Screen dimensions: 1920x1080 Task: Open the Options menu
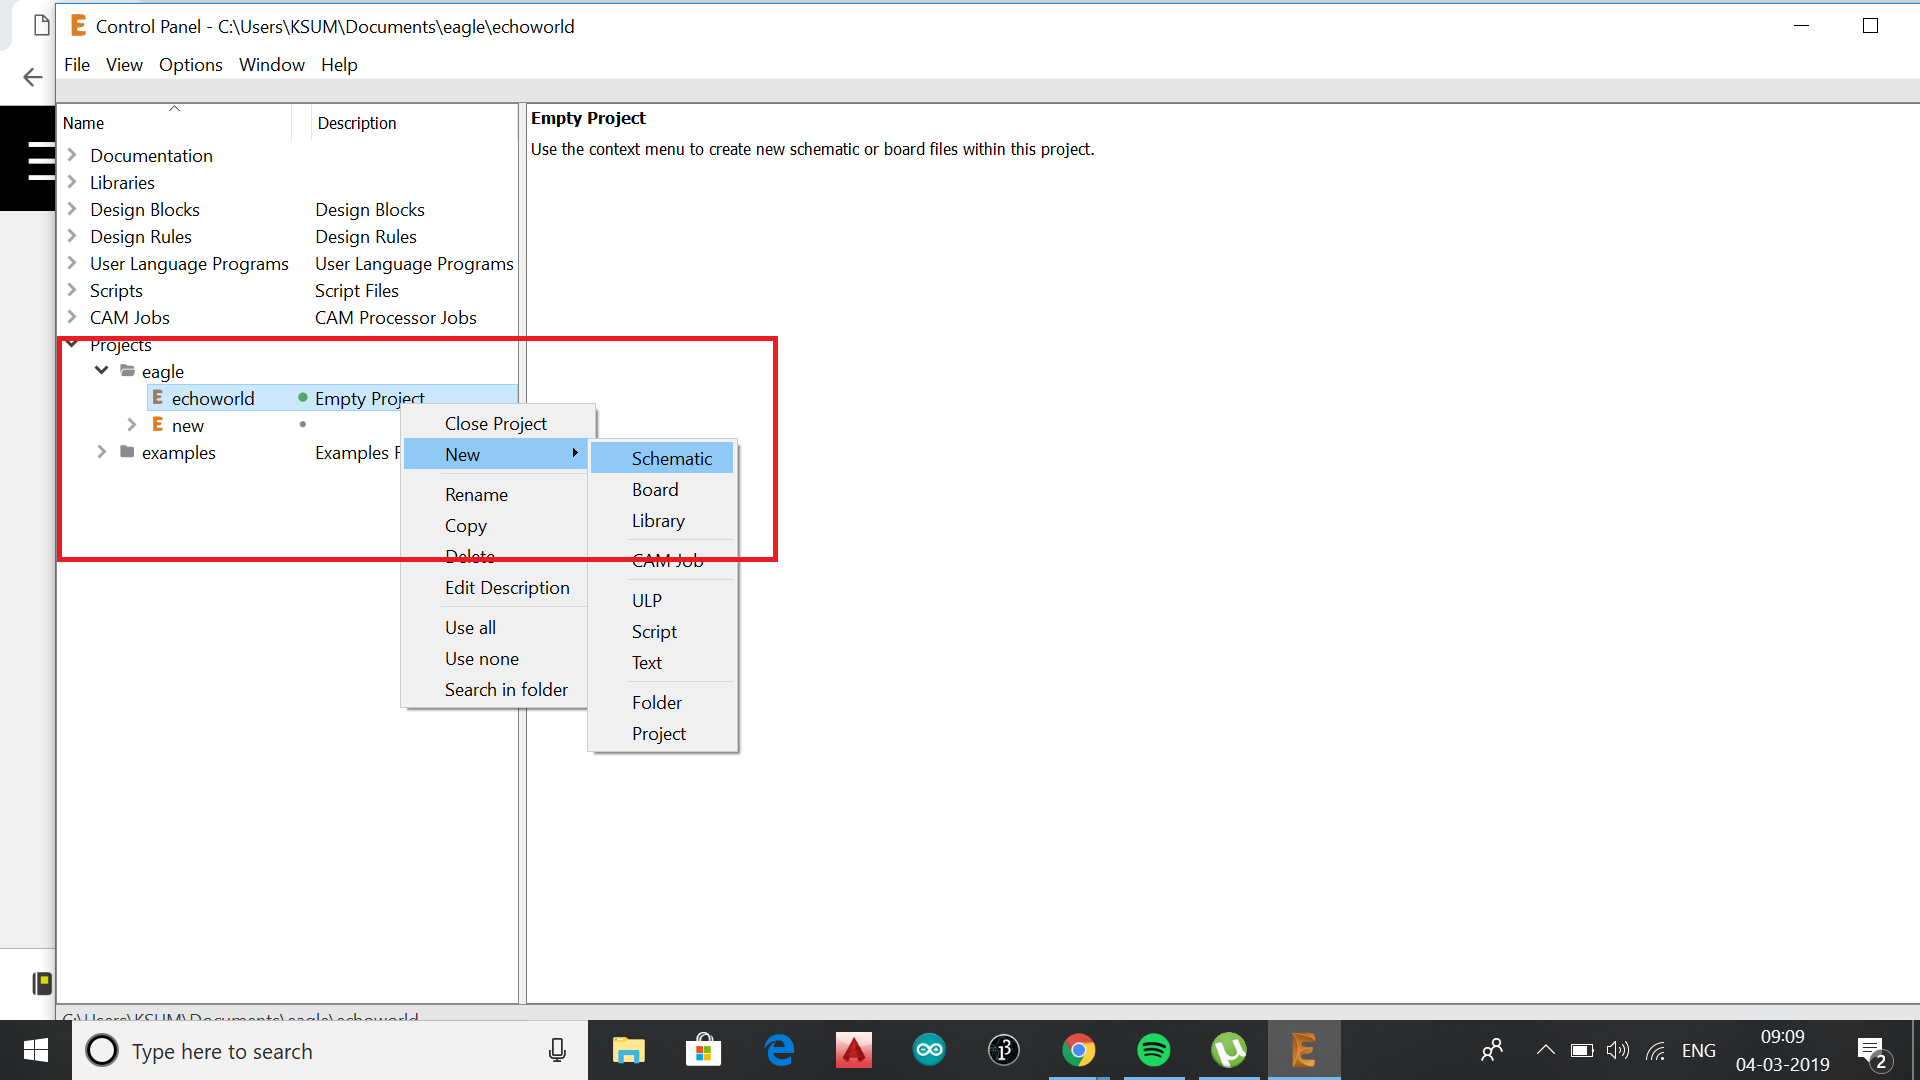click(190, 65)
